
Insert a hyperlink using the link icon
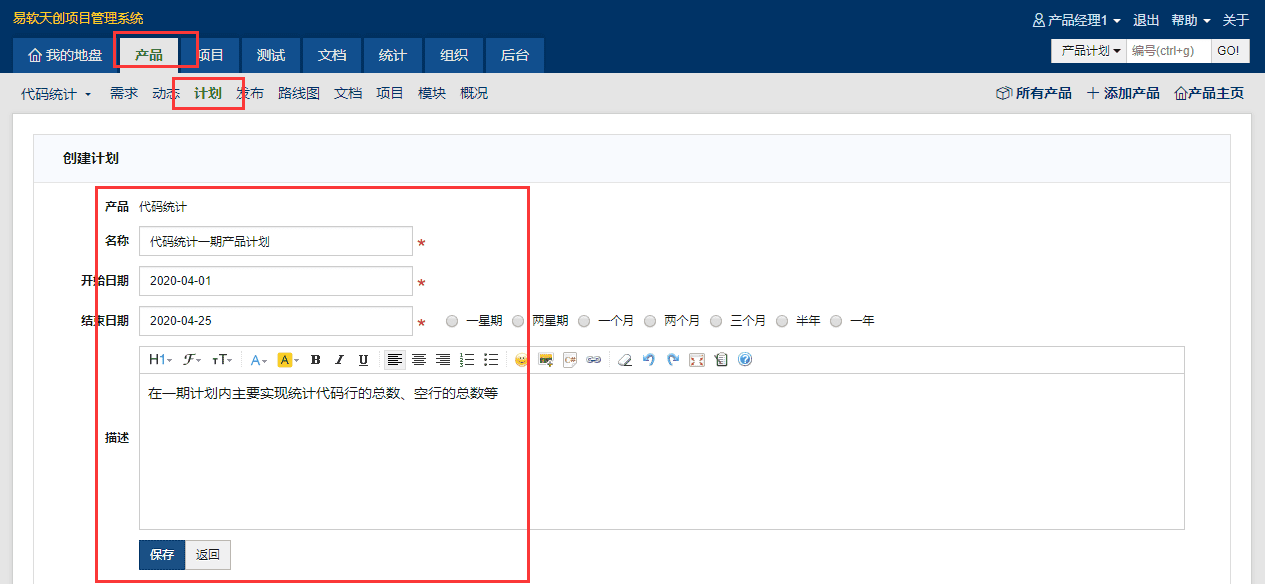point(594,360)
